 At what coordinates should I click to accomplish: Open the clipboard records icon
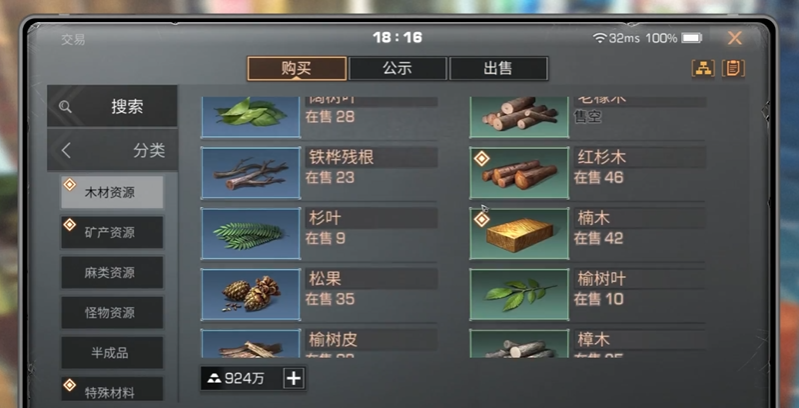tap(733, 68)
